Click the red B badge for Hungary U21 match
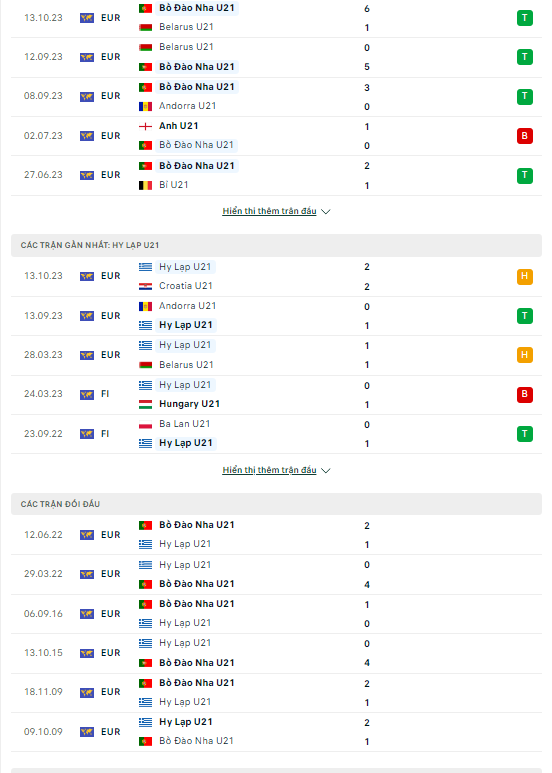 [524, 394]
